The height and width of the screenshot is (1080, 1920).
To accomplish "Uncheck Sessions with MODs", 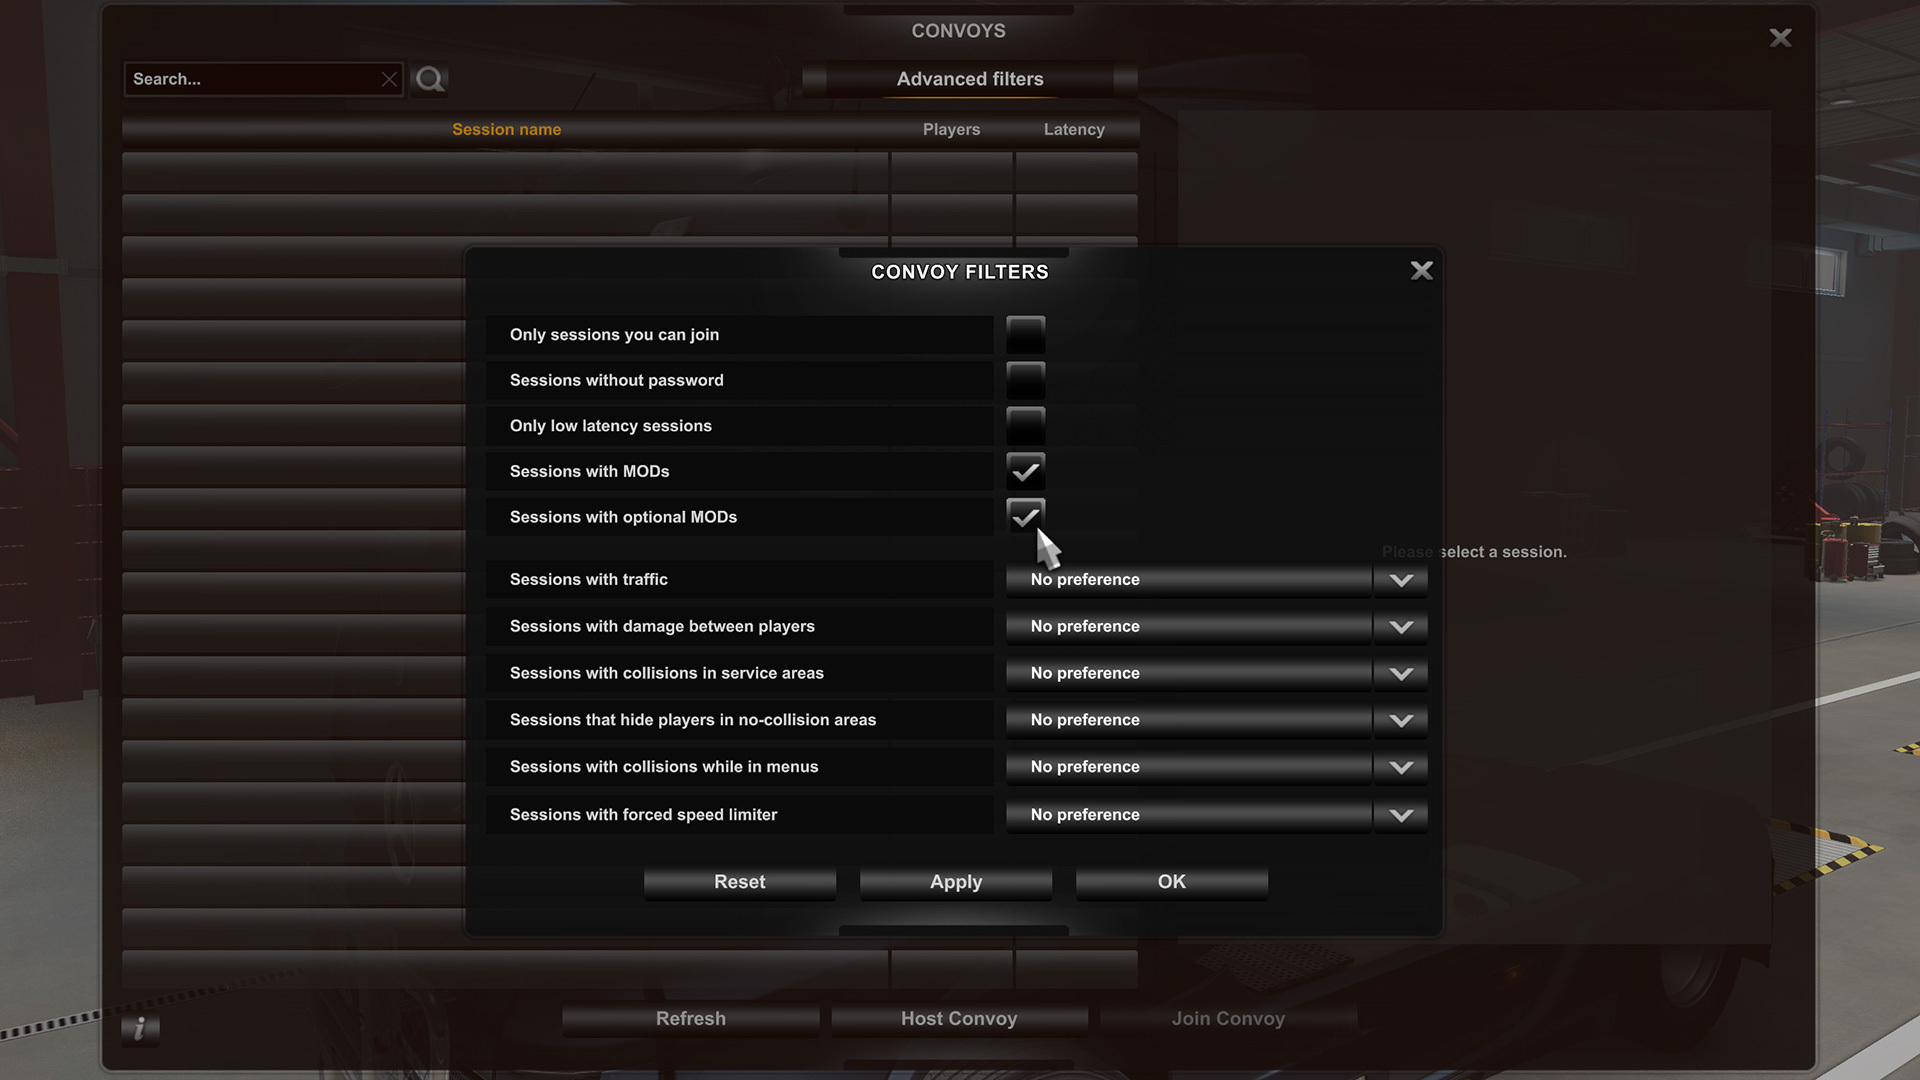I will [x=1025, y=472].
